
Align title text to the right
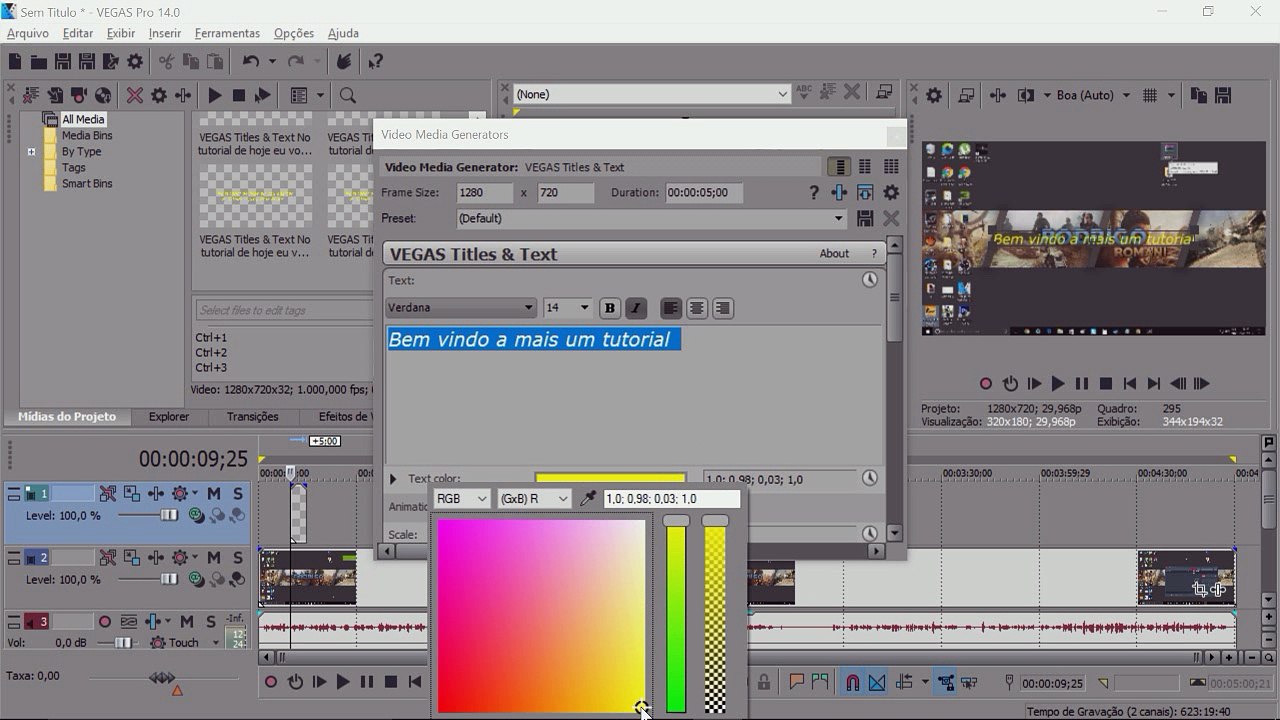click(722, 308)
